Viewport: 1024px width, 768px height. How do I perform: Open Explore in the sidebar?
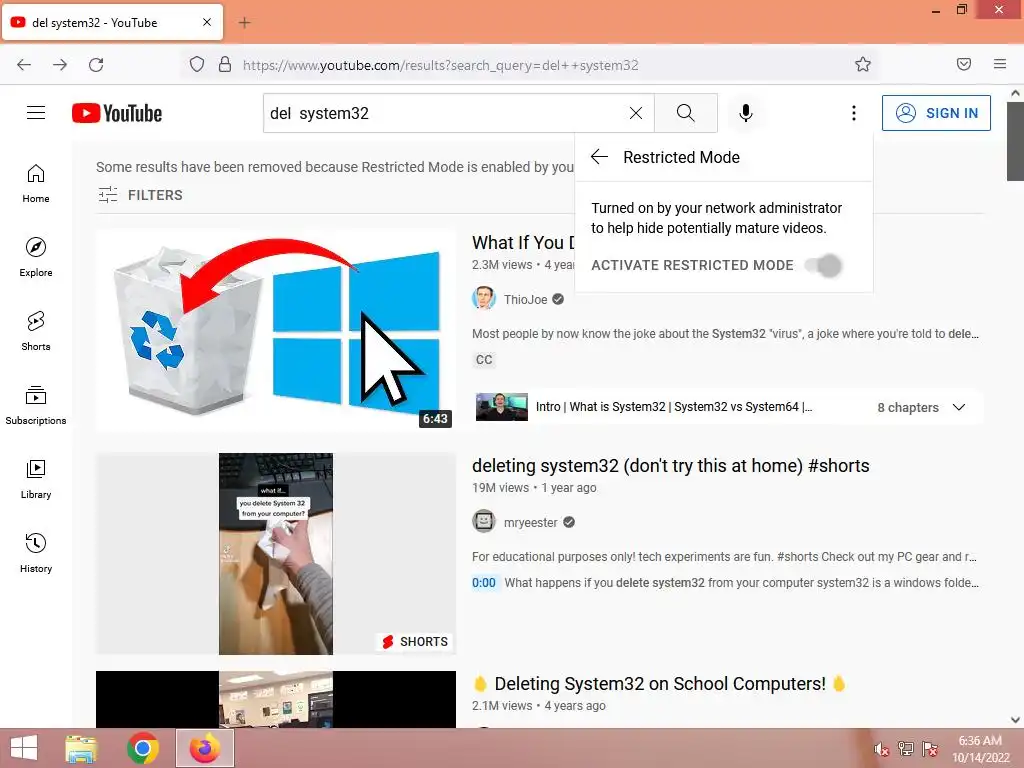pos(36,257)
